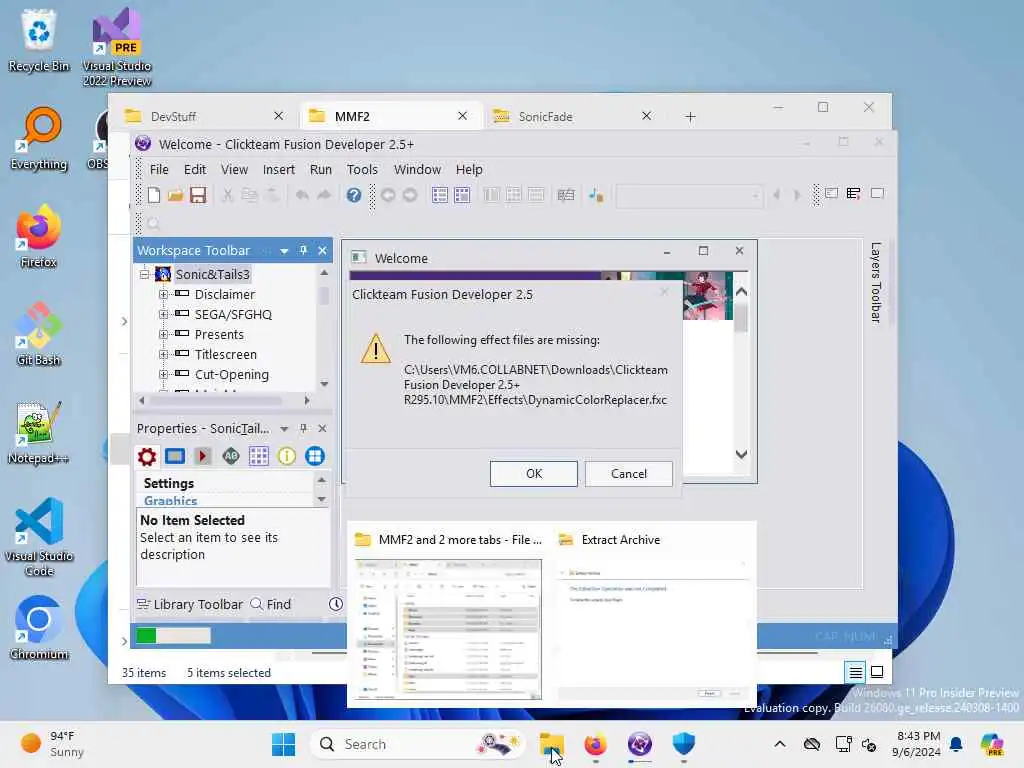Click the Cut scissors icon in toolbar

point(227,195)
